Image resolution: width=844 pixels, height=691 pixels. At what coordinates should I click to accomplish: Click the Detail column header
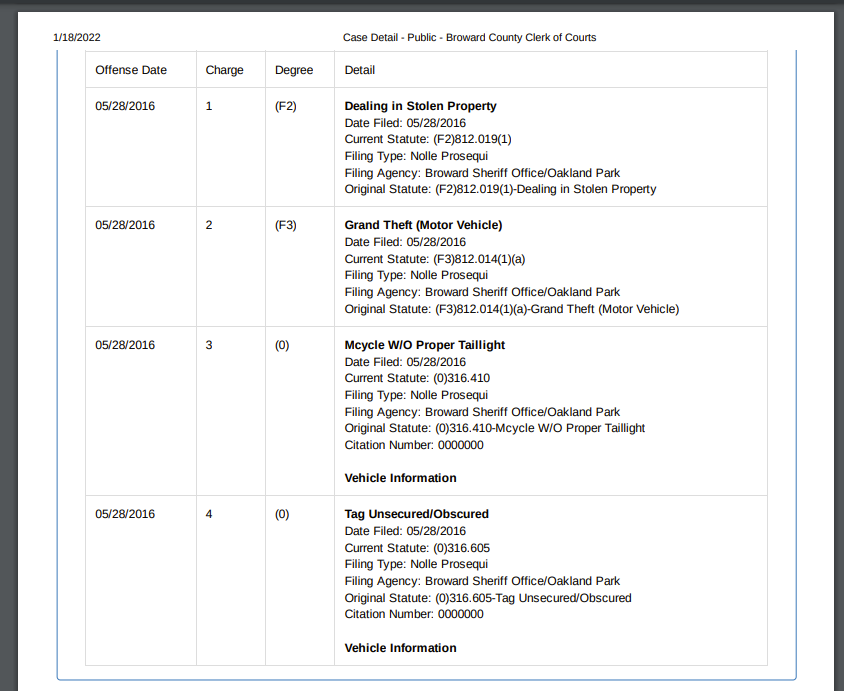click(x=360, y=70)
